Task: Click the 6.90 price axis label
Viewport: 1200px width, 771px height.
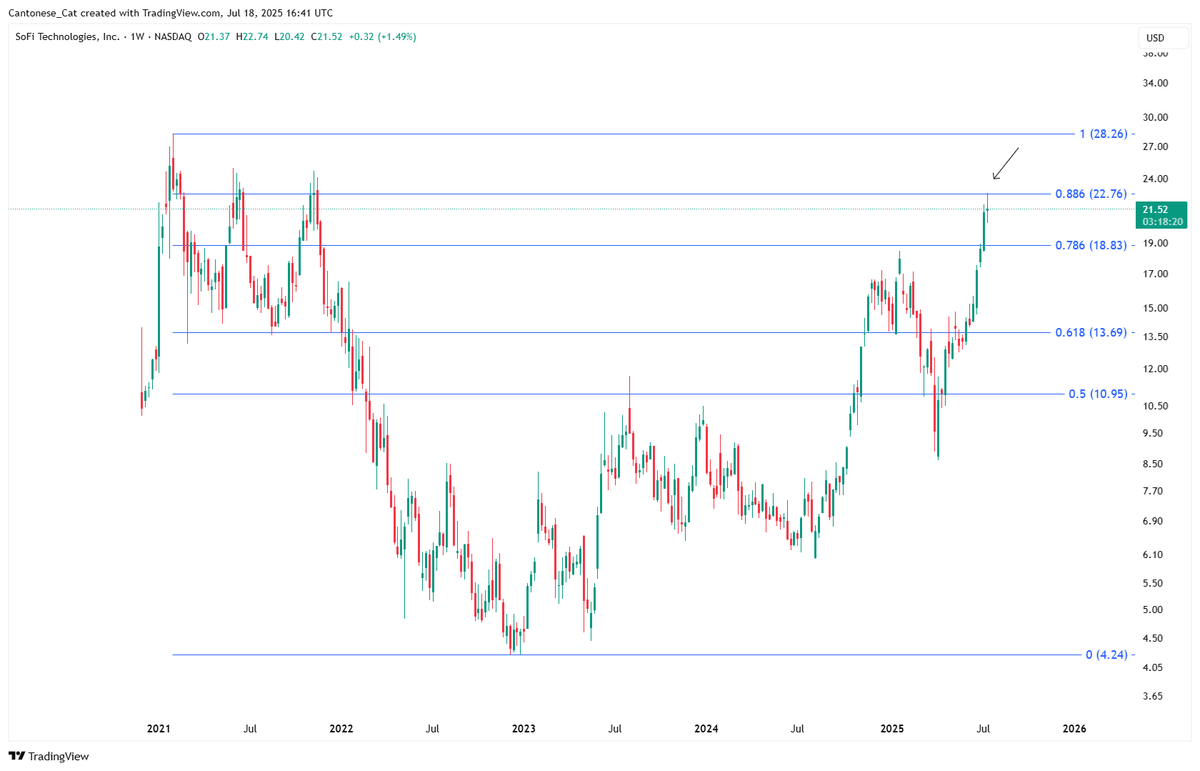Action: point(1154,522)
